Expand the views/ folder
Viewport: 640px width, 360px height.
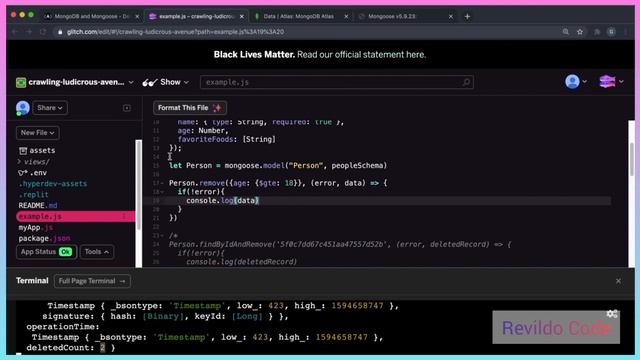point(33,162)
